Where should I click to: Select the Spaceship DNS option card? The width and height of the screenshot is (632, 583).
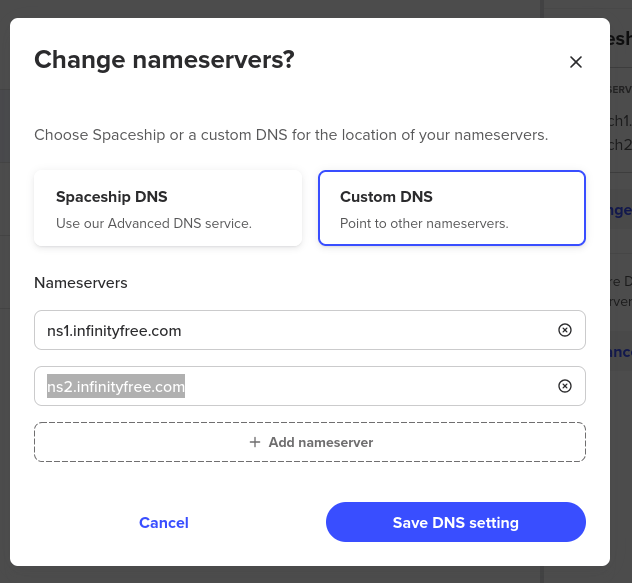[x=168, y=208]
